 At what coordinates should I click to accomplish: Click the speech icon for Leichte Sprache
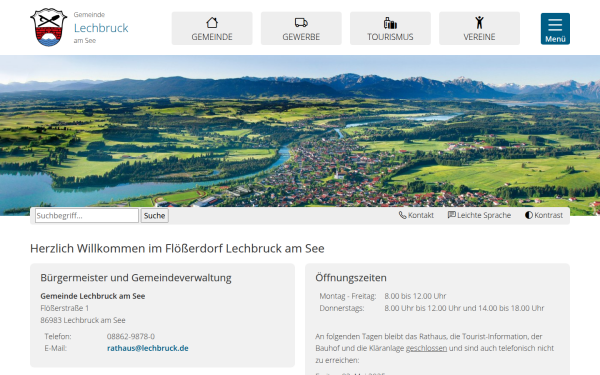point(452,215)
